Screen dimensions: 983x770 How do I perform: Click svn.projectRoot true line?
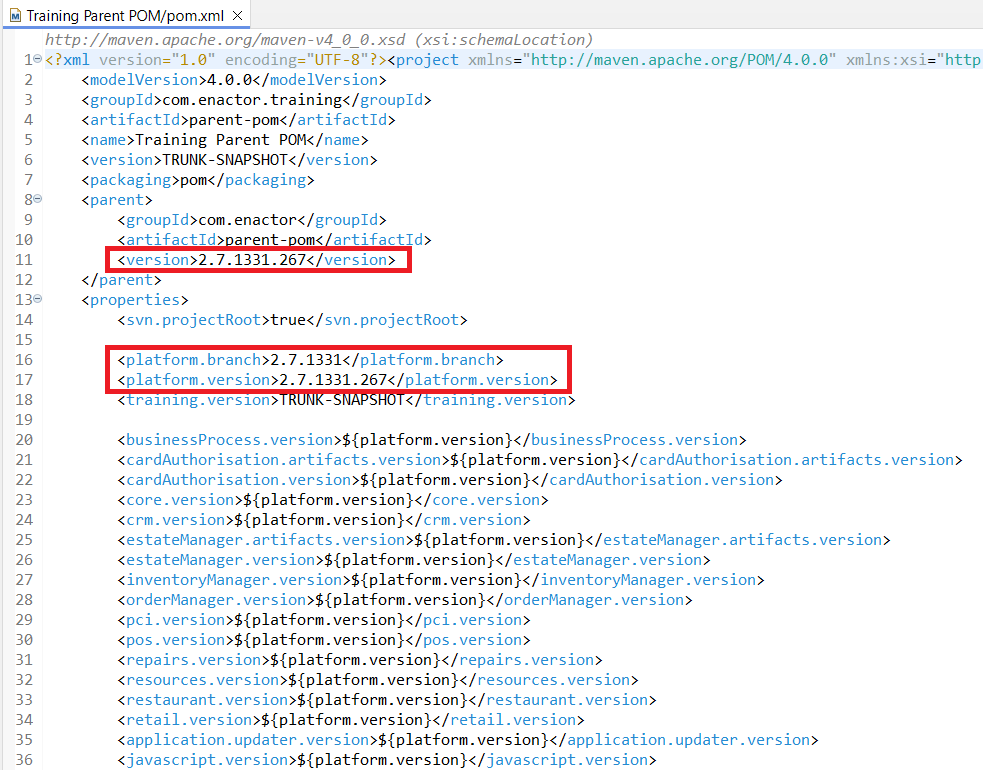click(x=292, y=320)
